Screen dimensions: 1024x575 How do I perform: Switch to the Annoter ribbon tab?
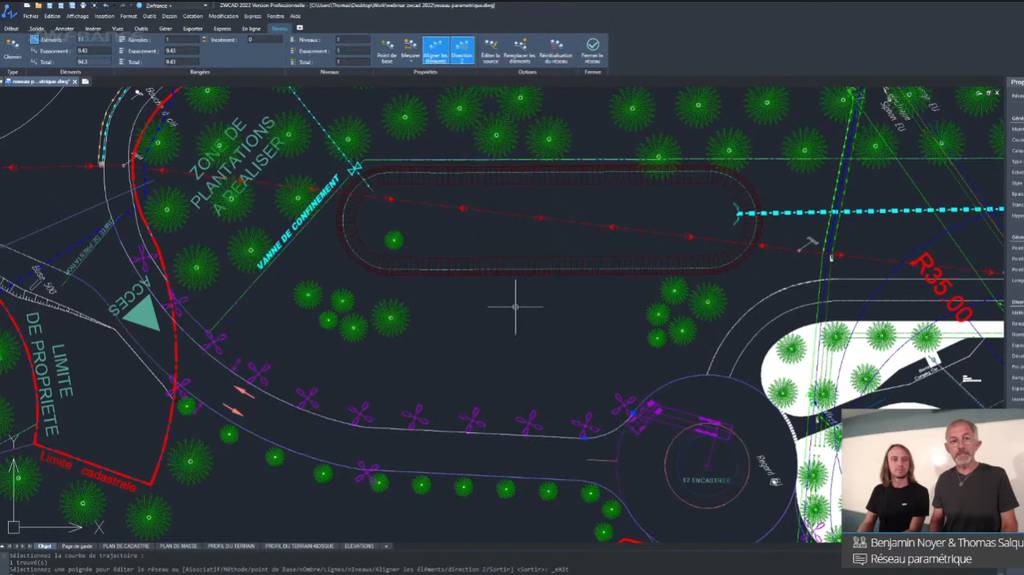pyautogui.click(x=65, y=29)
